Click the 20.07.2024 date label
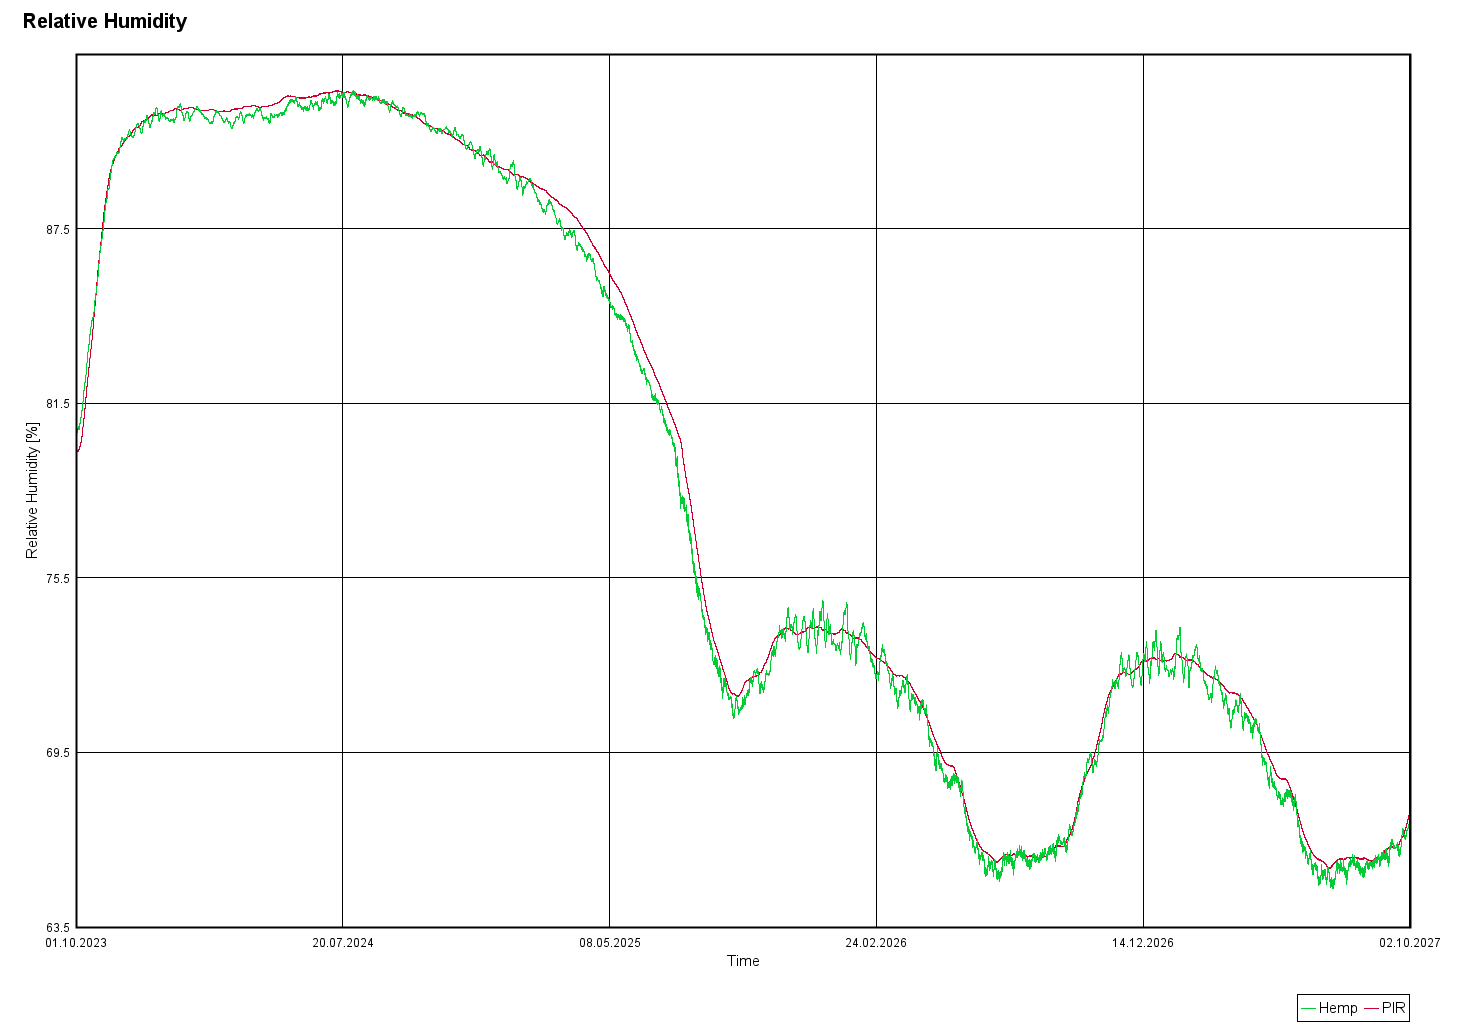 pos(343,943)
